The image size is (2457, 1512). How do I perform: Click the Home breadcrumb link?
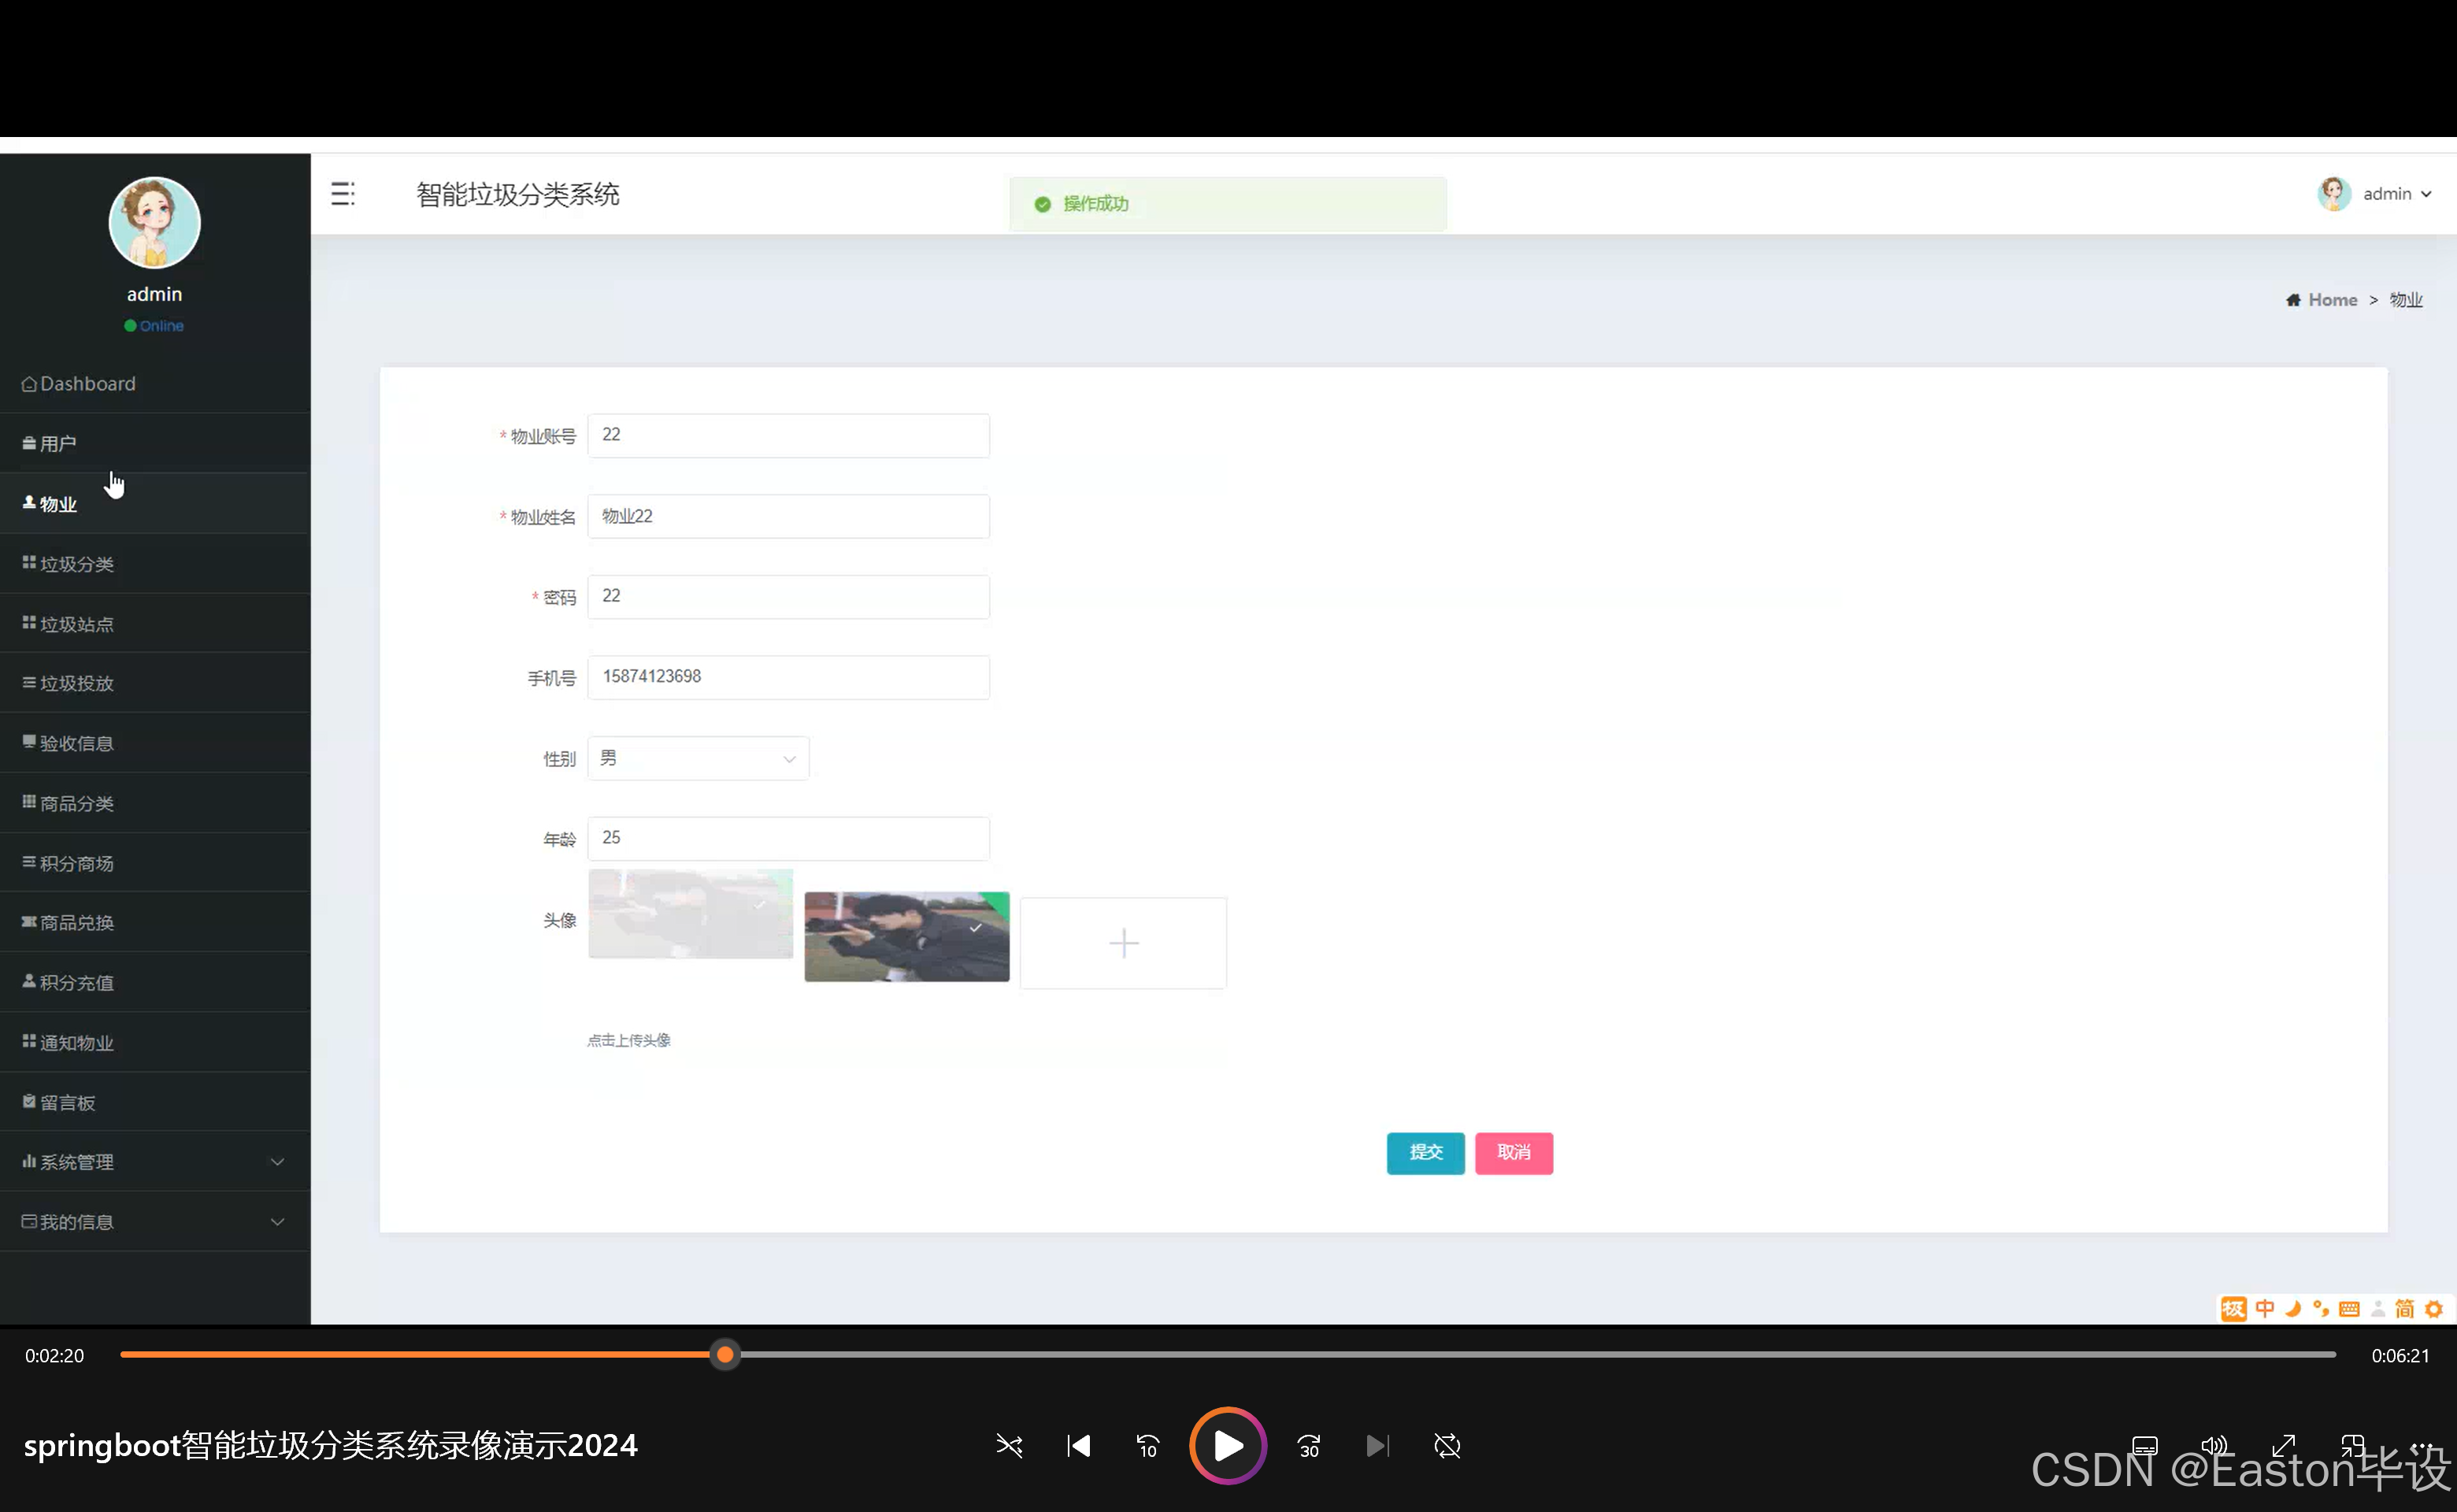[x=2331, y=300]
